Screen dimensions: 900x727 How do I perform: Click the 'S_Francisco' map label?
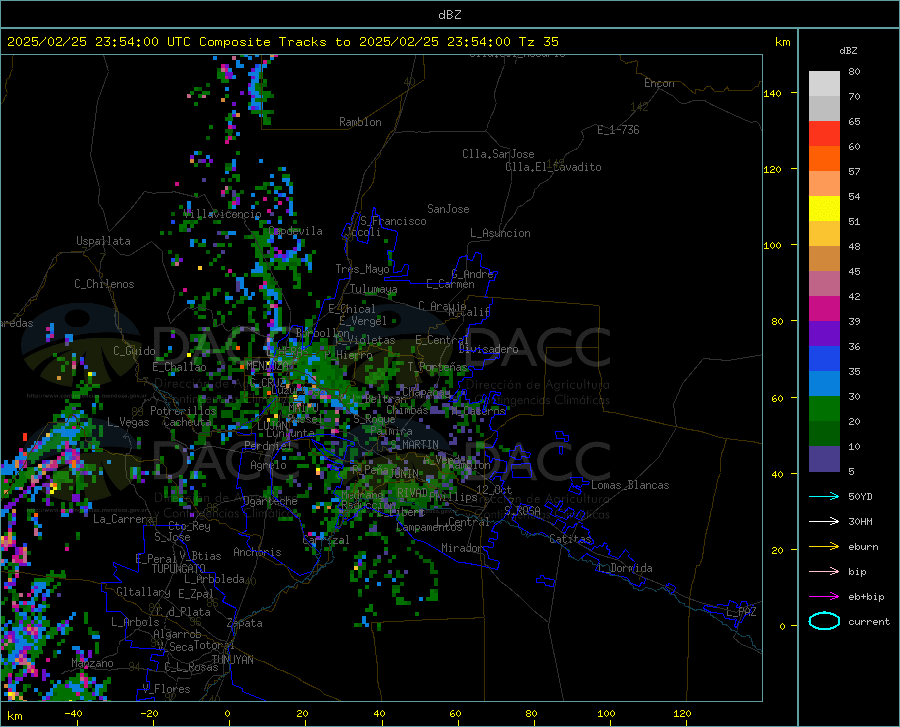pos(393,221)
